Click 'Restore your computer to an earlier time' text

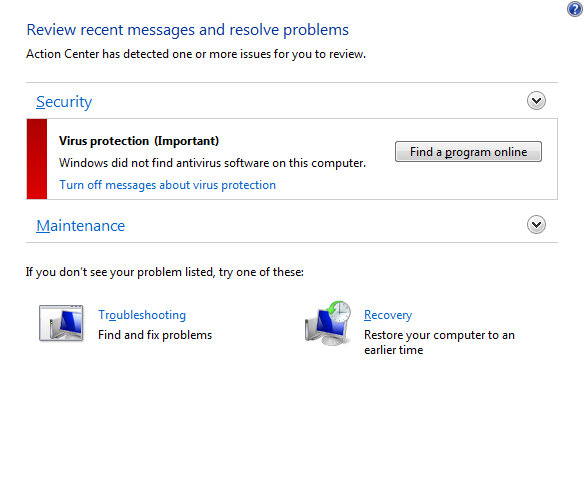pos(439,343)
